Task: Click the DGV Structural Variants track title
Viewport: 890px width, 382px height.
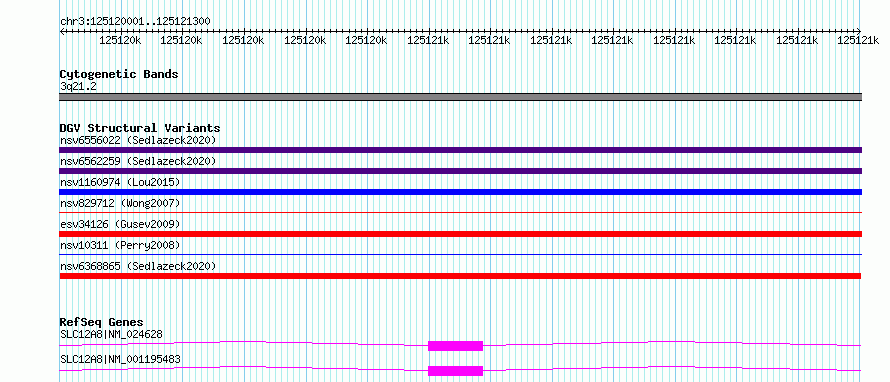Action: coord(140,128)
